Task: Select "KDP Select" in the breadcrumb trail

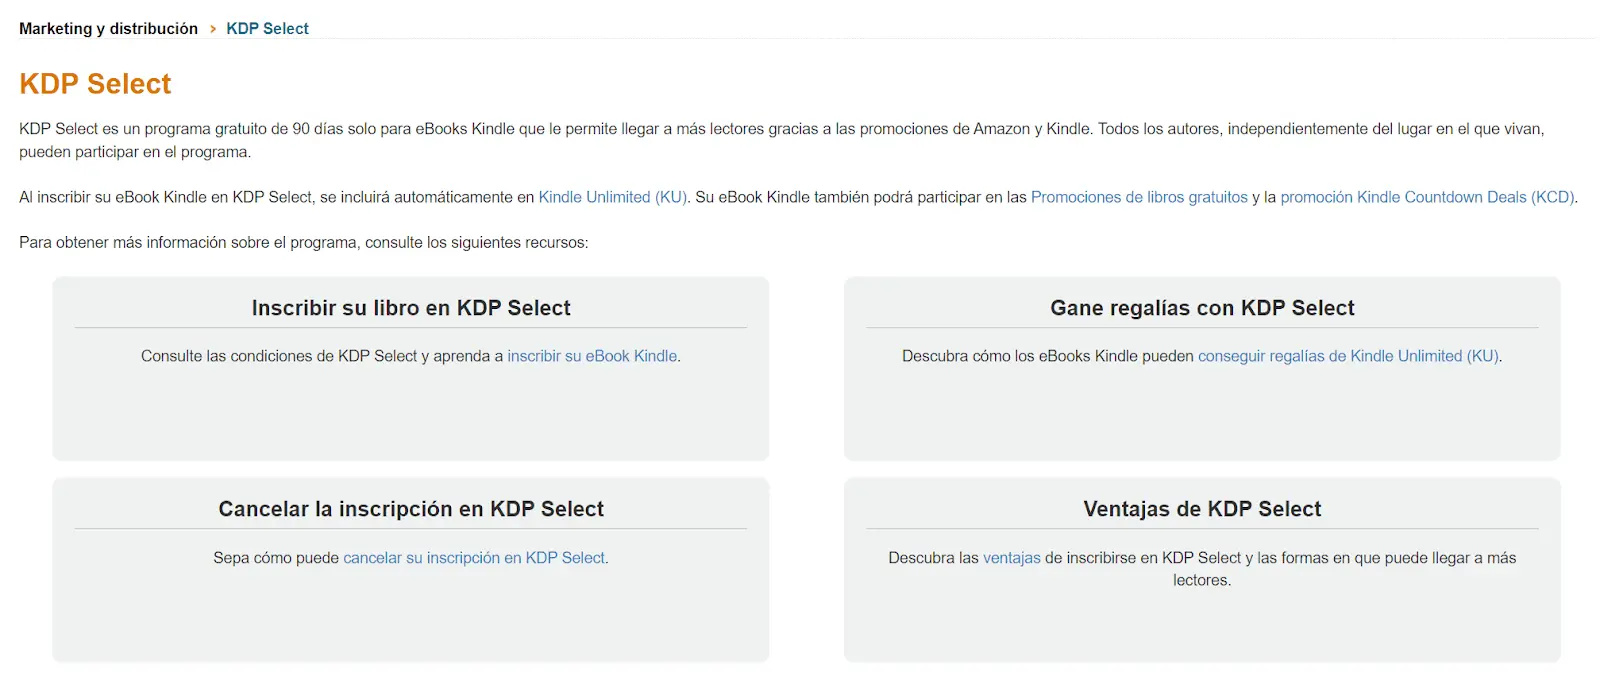Action: pos(267,28)
